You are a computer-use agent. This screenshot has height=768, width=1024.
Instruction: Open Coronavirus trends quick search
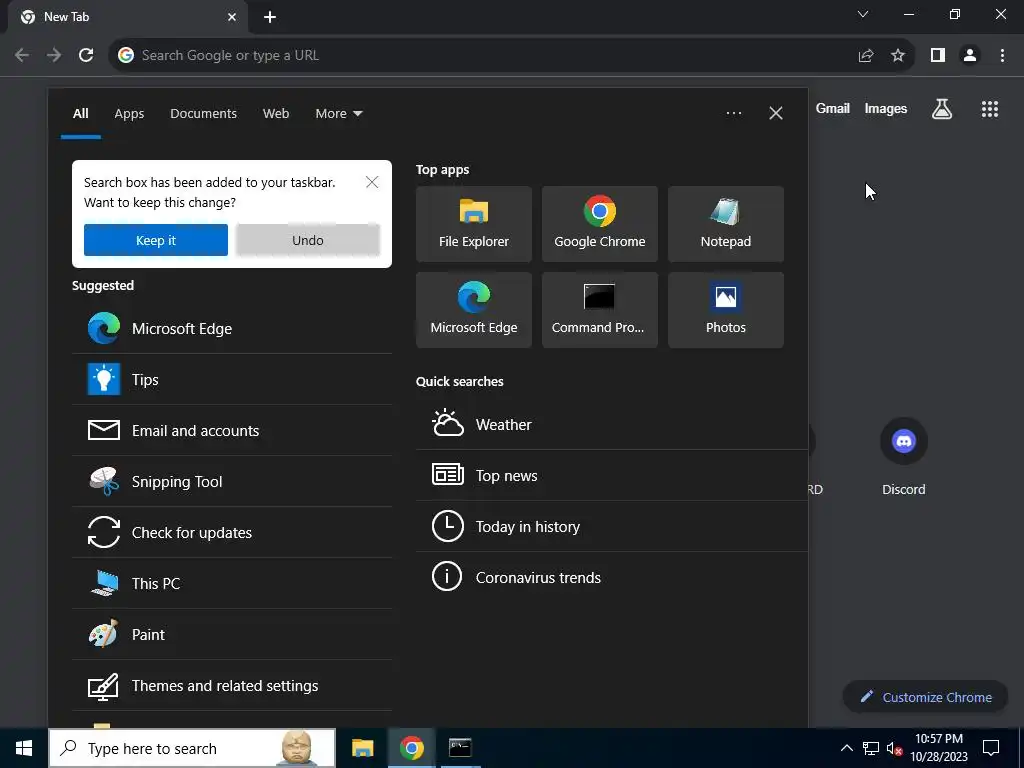coord(612,577)
